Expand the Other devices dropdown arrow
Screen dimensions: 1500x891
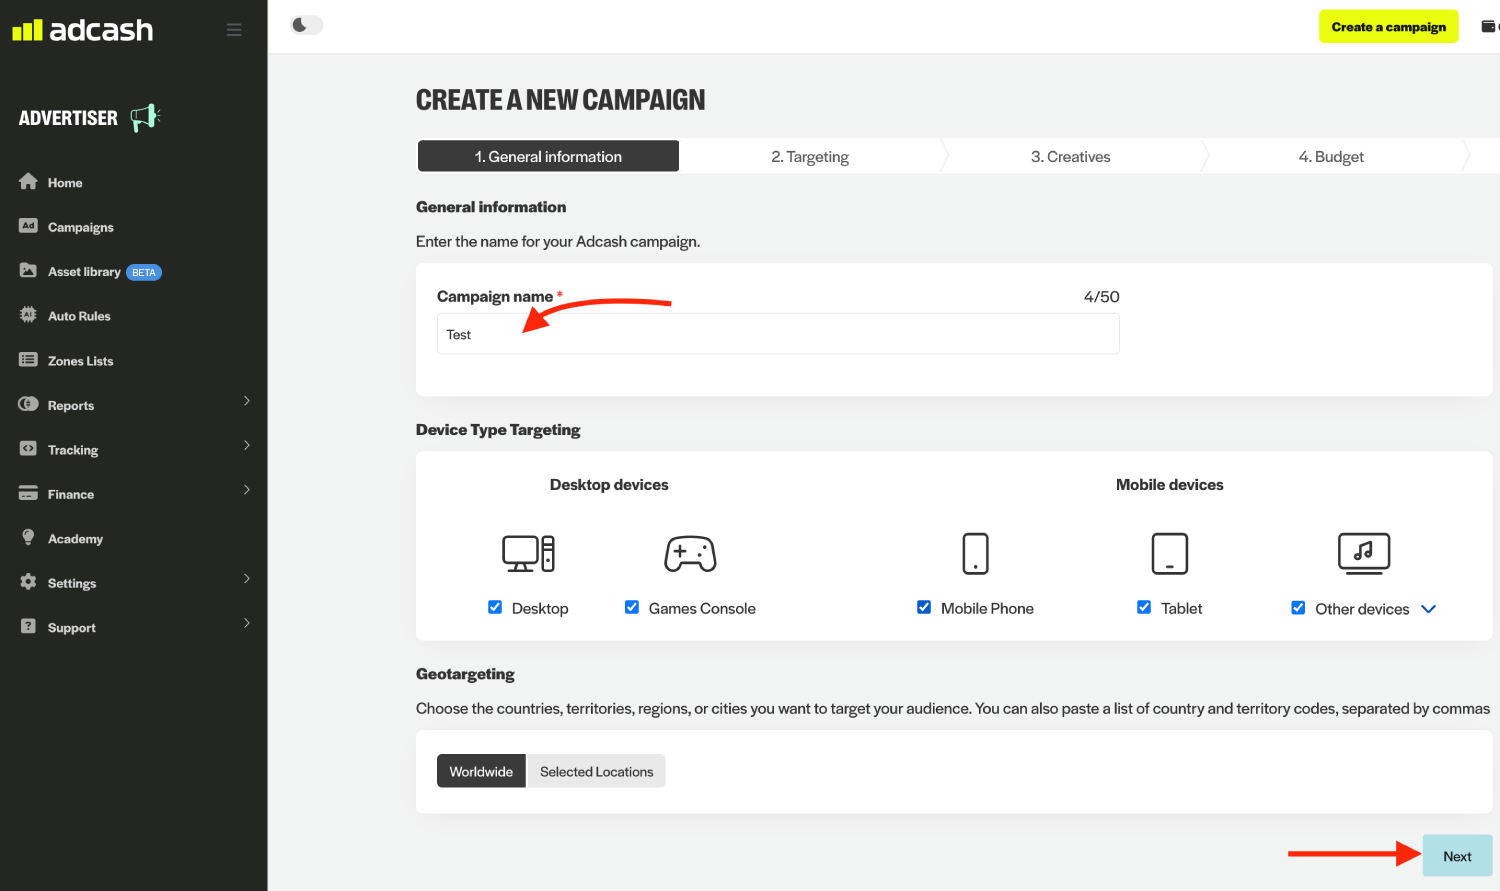point(1429,609)
